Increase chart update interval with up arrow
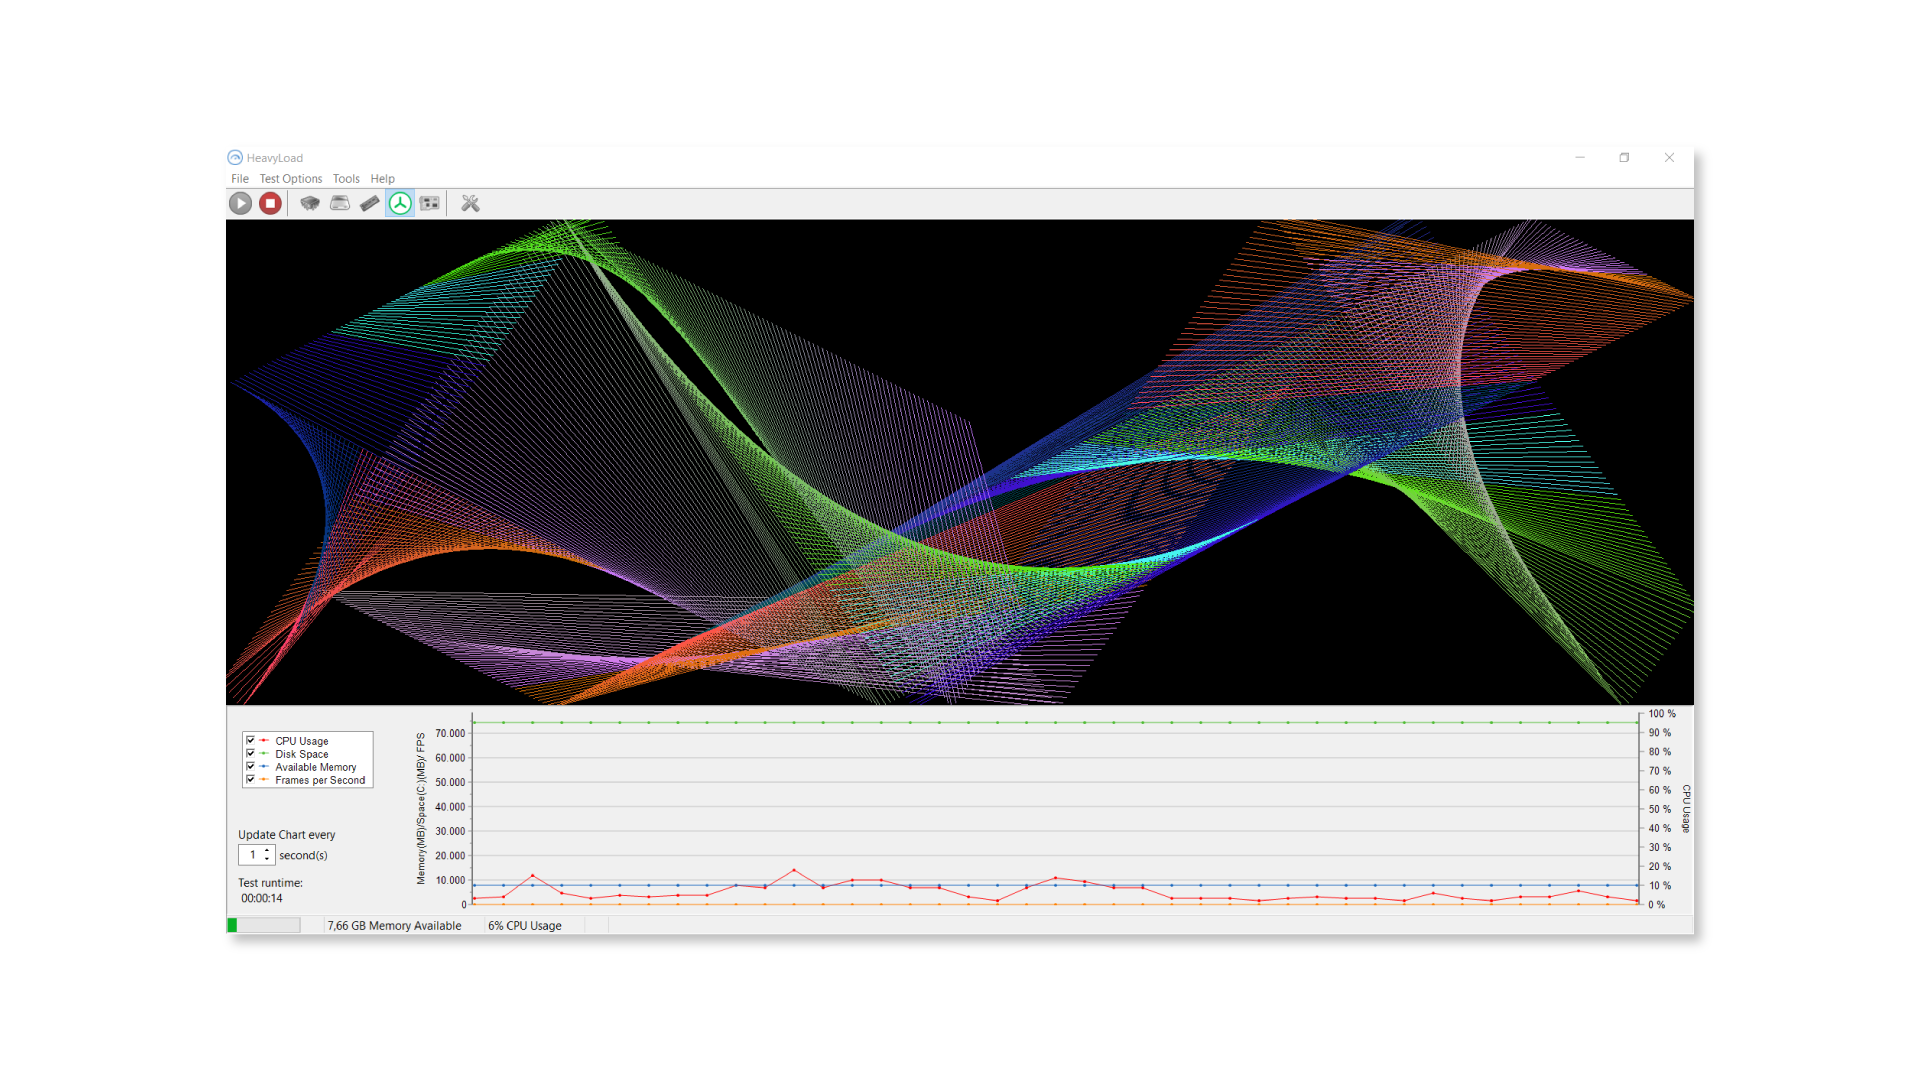The image size is (1920, 1080). pos(267,851)
